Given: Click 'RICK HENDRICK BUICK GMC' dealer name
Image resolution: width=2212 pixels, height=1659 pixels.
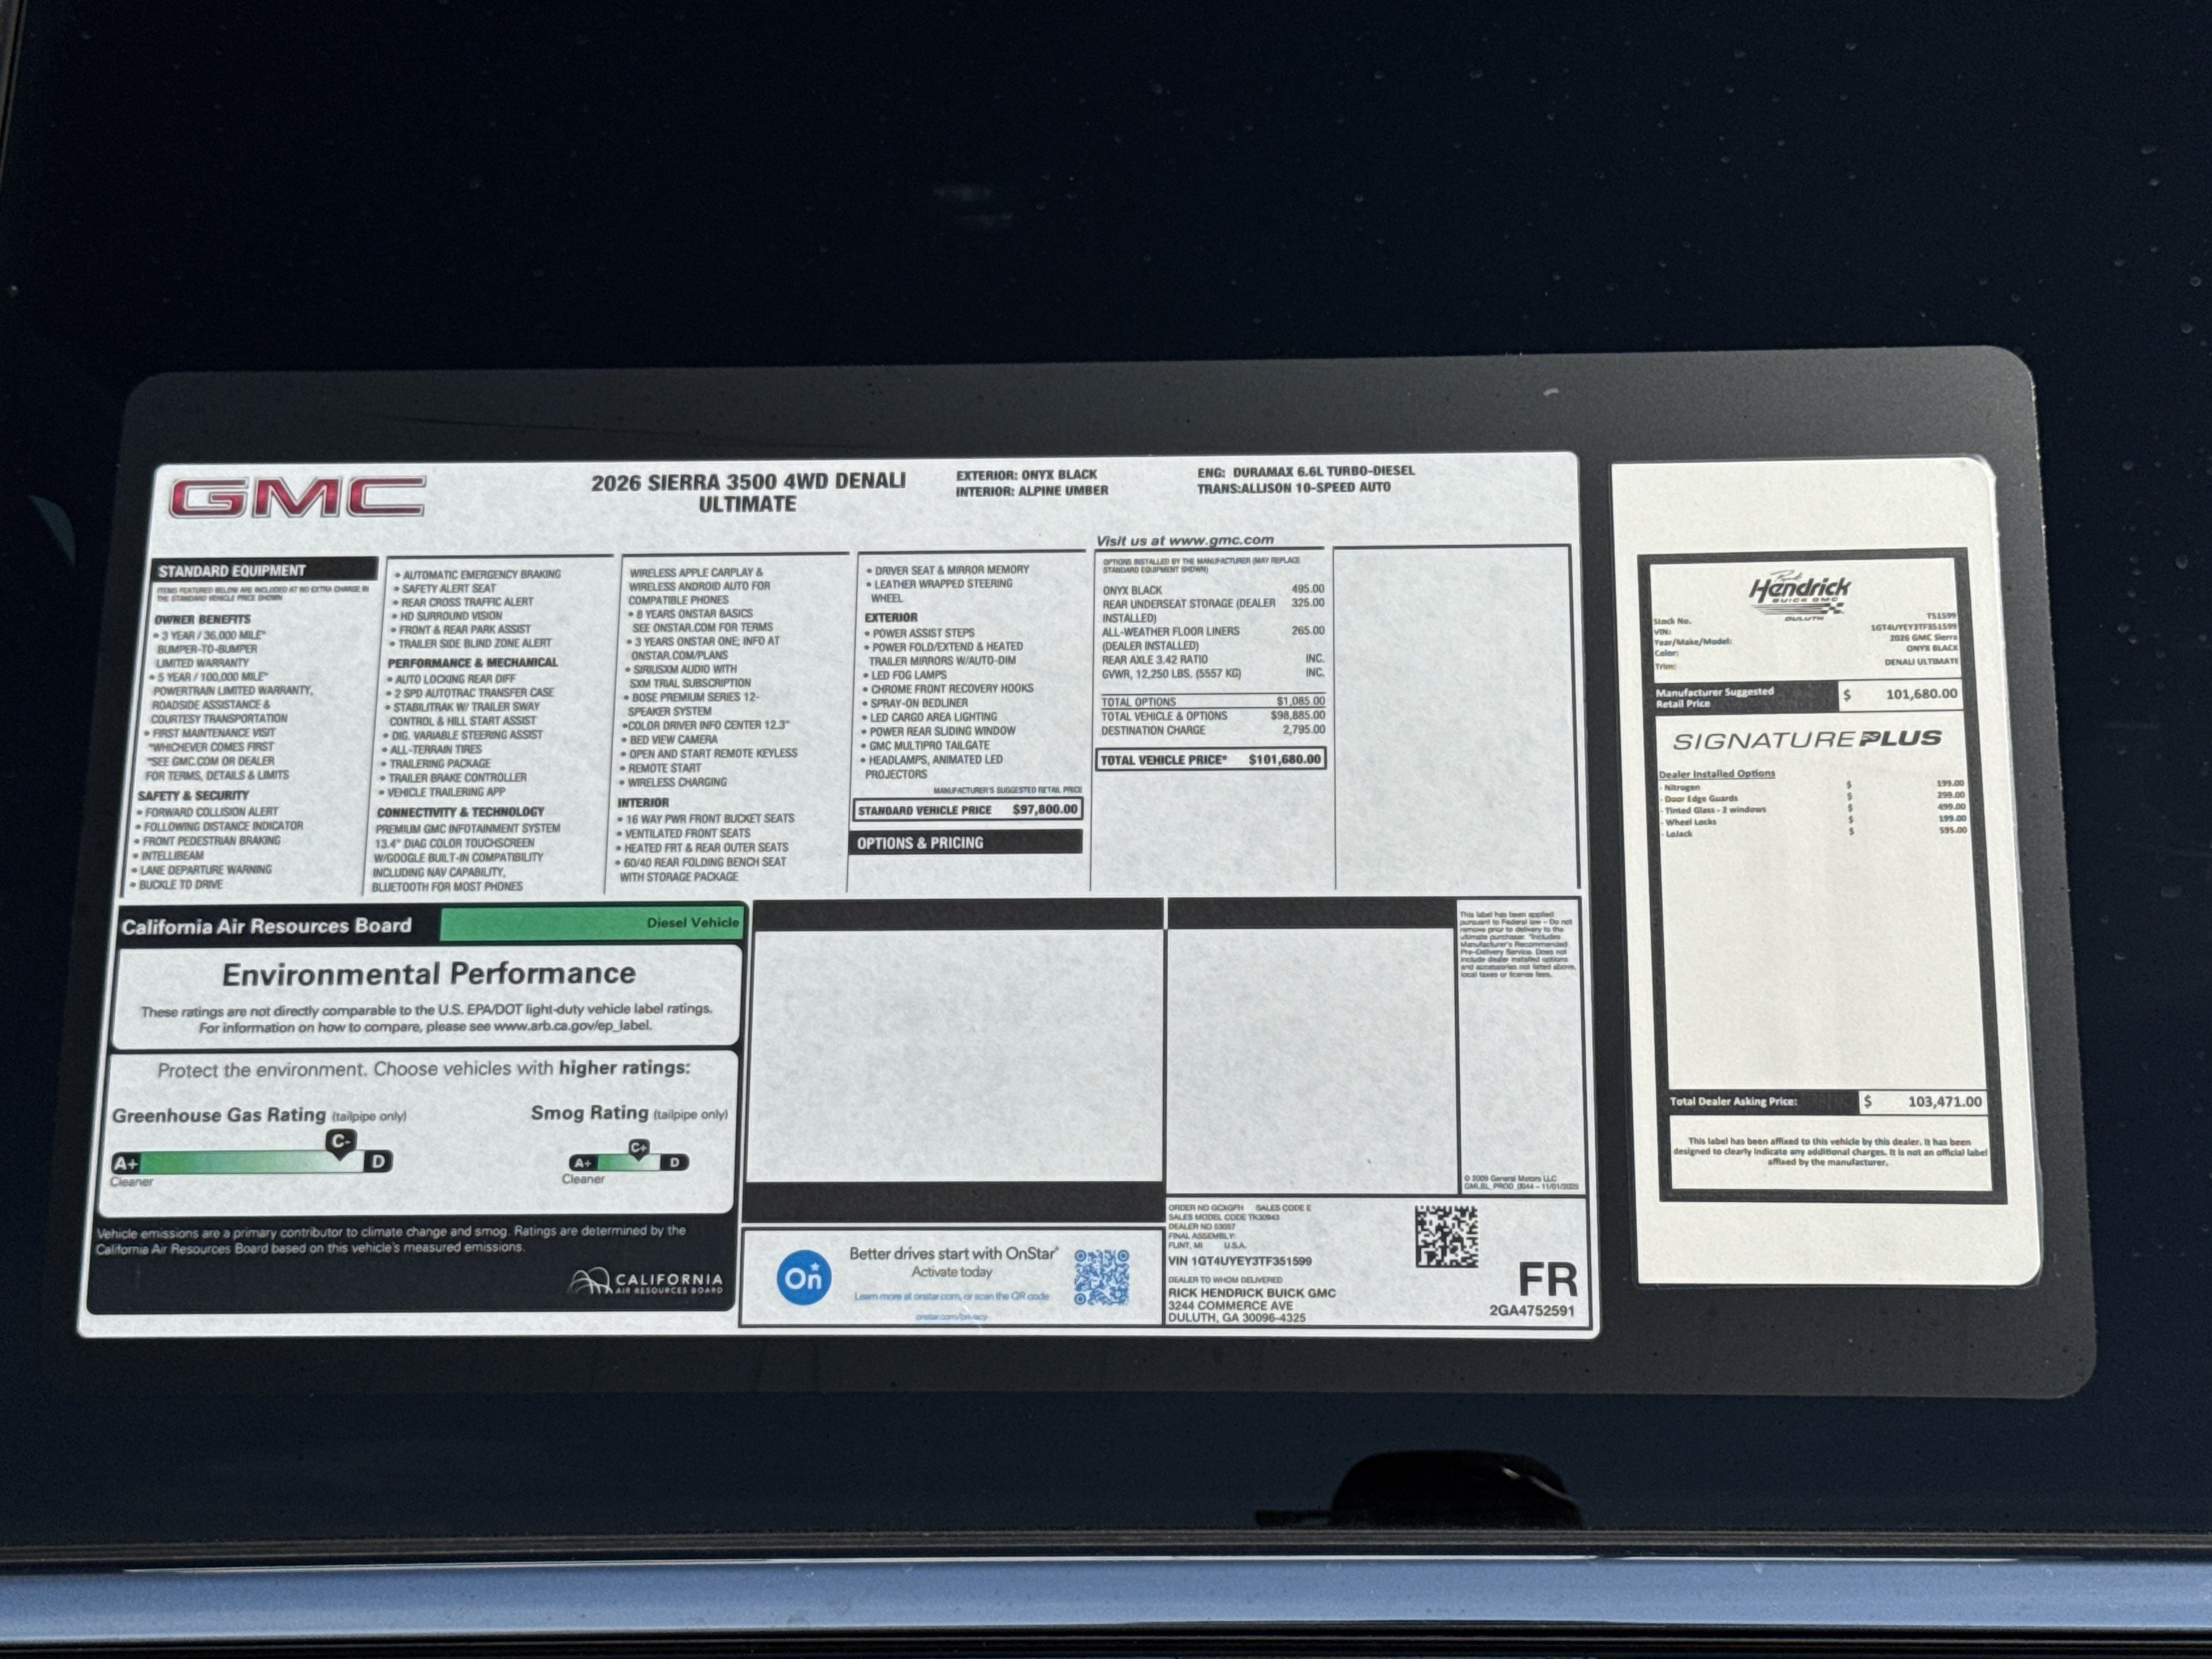Looking at the screenshot, I should 1252,1292.
